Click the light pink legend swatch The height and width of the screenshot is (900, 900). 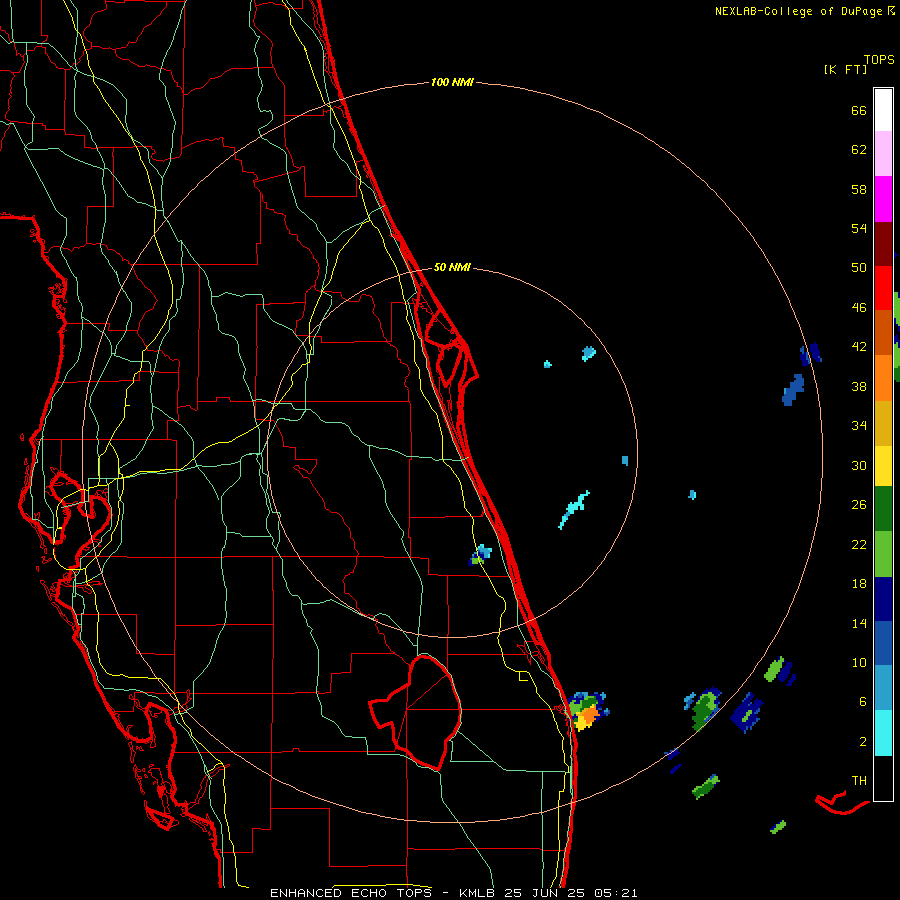(x=883, y=153)
